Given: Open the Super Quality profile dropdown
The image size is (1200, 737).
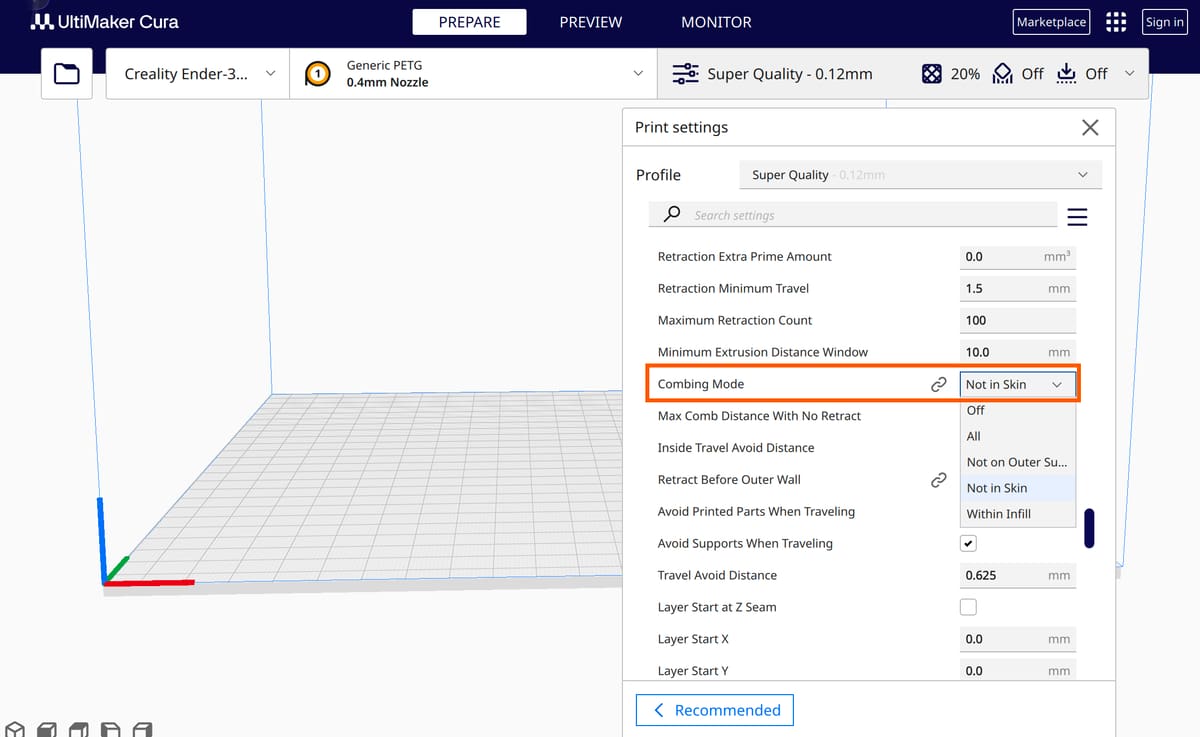Looking at the screenshot, I should (920, 175).
